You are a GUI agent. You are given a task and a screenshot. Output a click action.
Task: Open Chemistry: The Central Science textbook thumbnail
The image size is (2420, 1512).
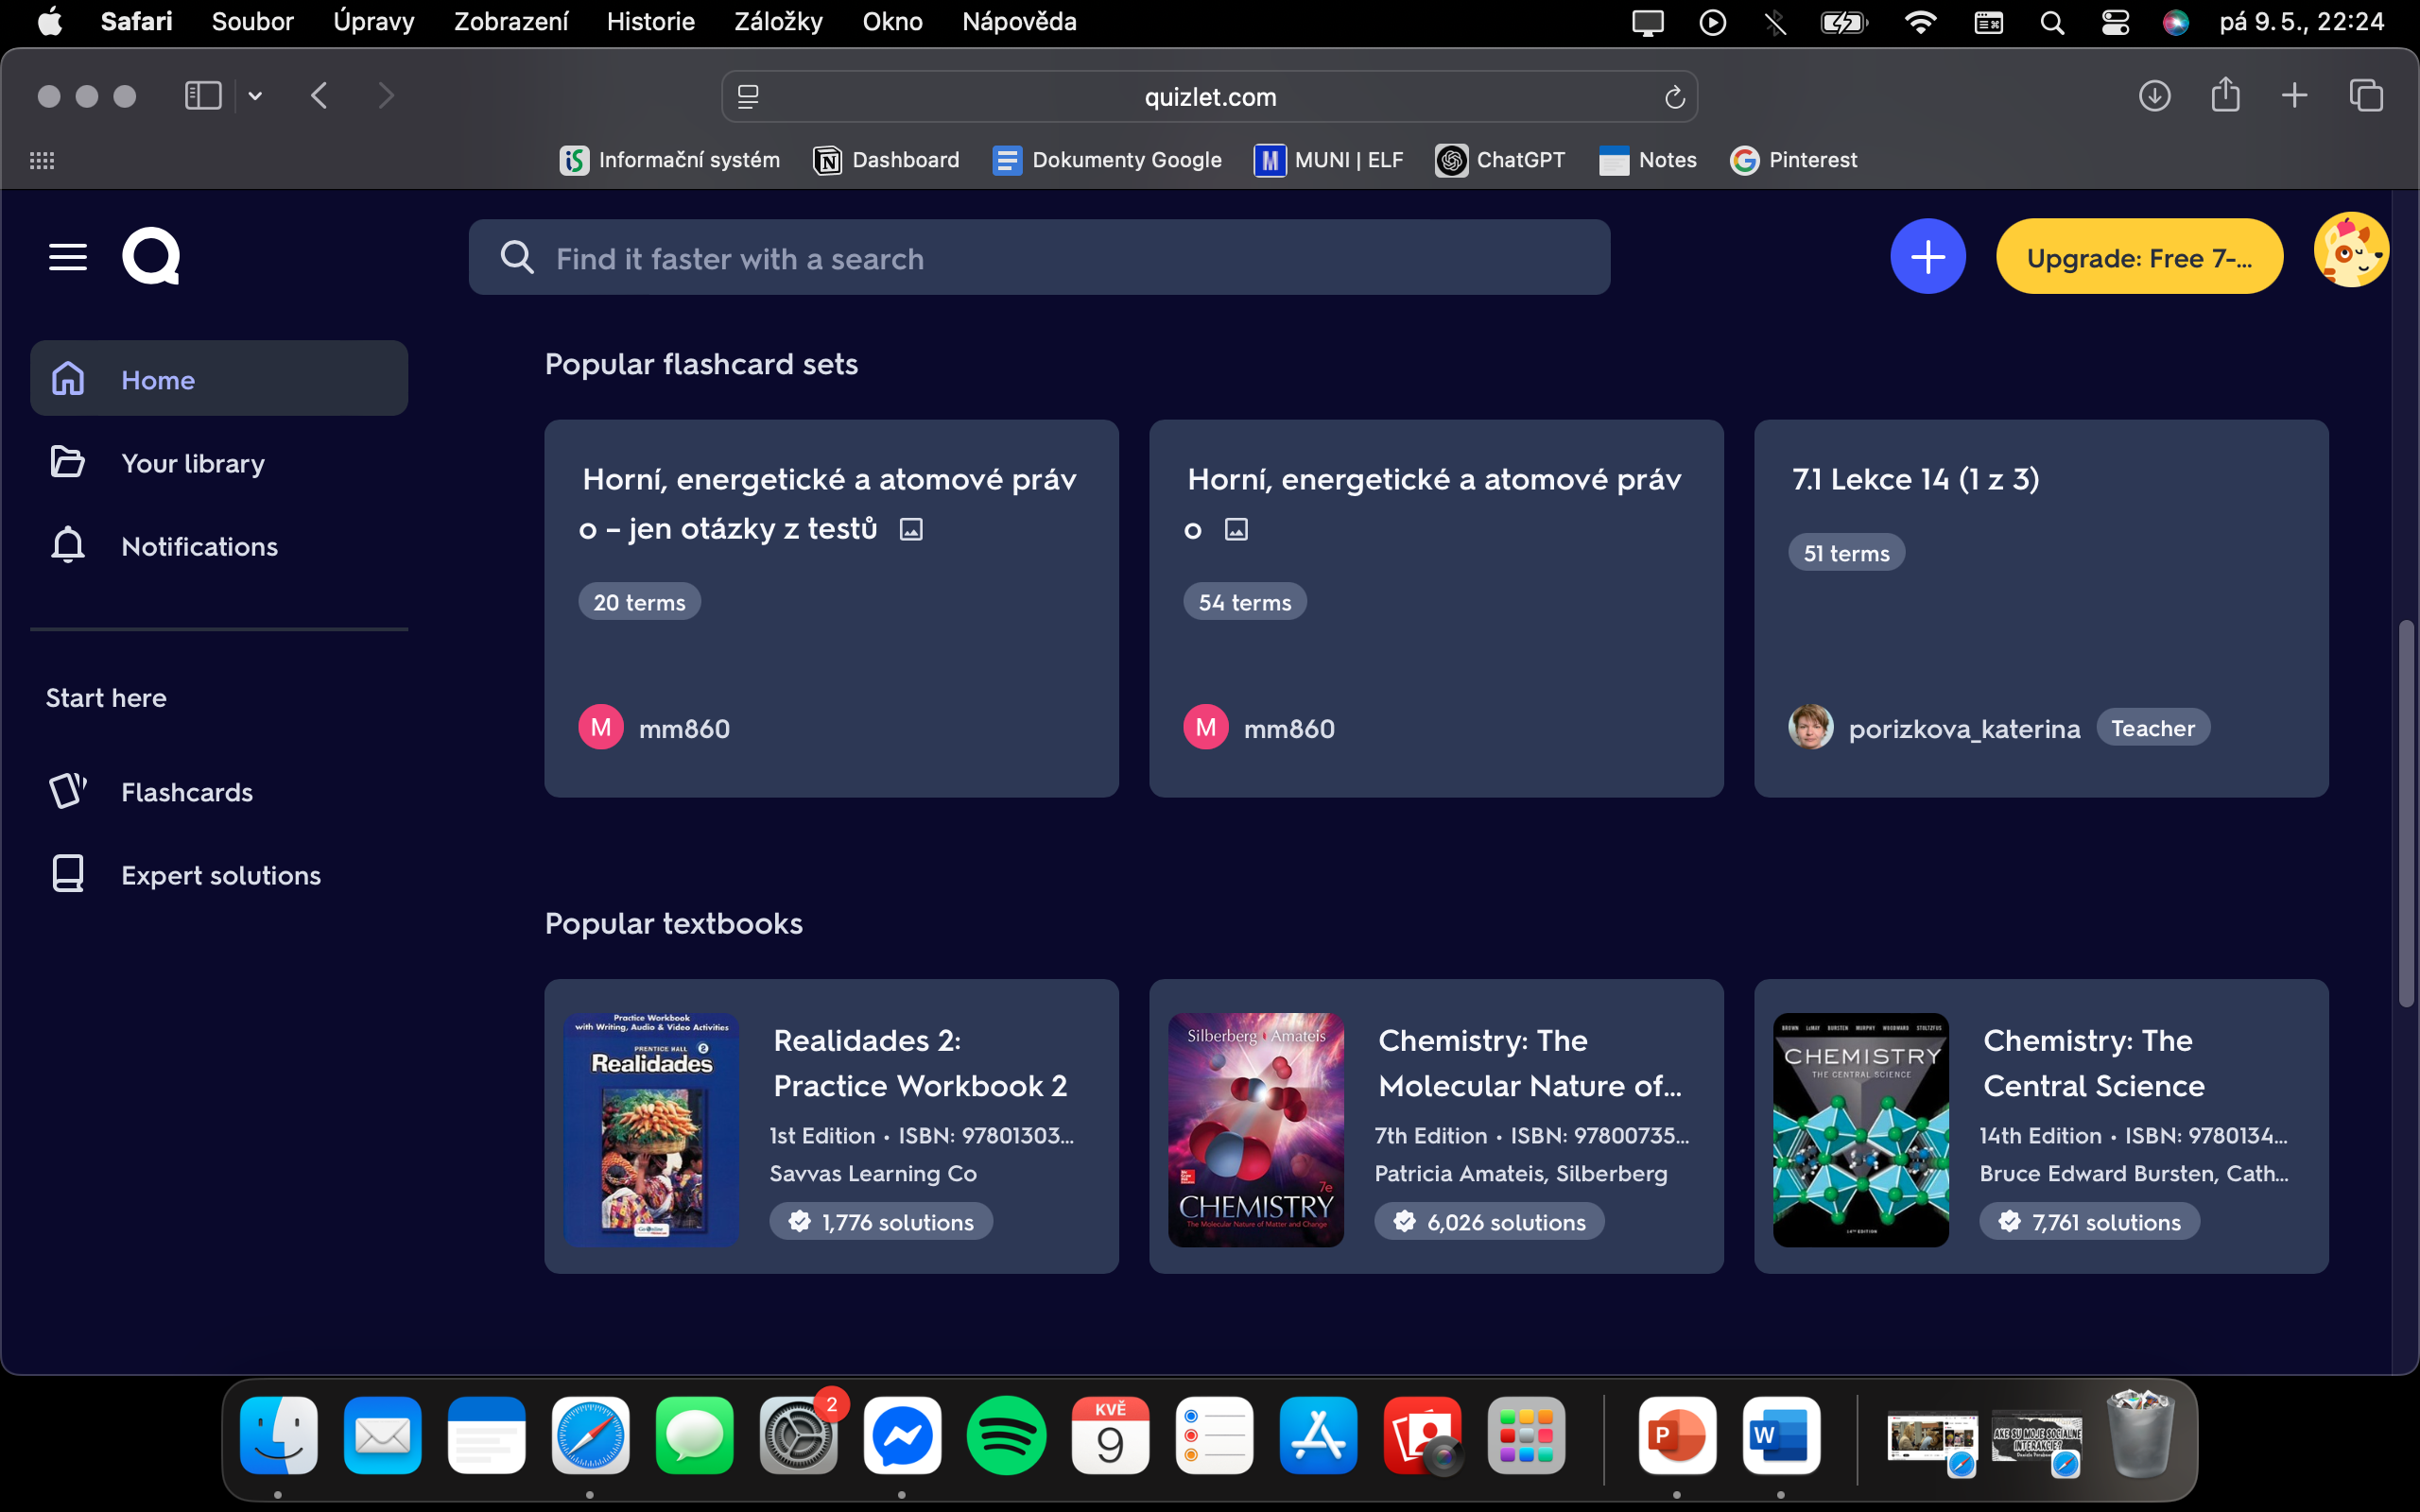tap(1861, 1129)
